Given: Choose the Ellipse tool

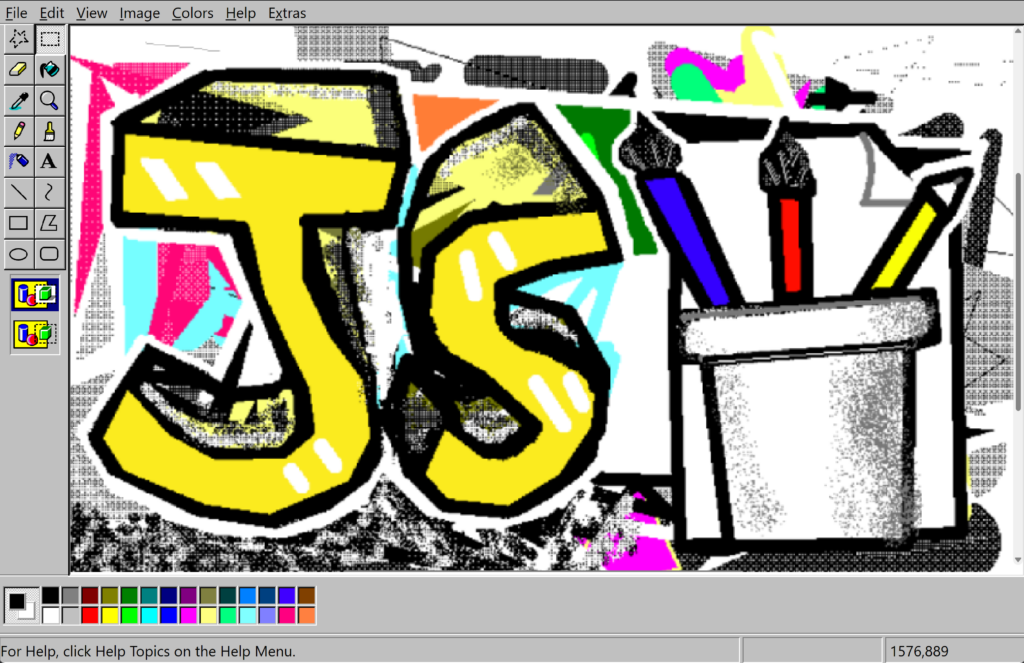Looking at the screenshot, I should pos(19,253).
